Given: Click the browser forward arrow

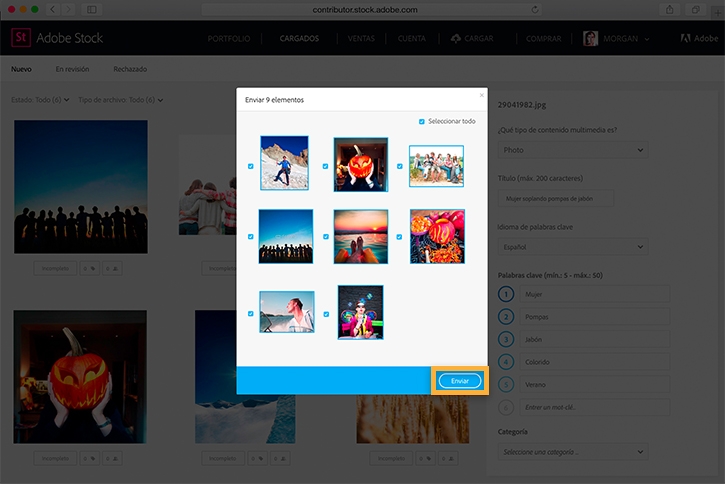Looking at the screenshot, I should (68, 9).
